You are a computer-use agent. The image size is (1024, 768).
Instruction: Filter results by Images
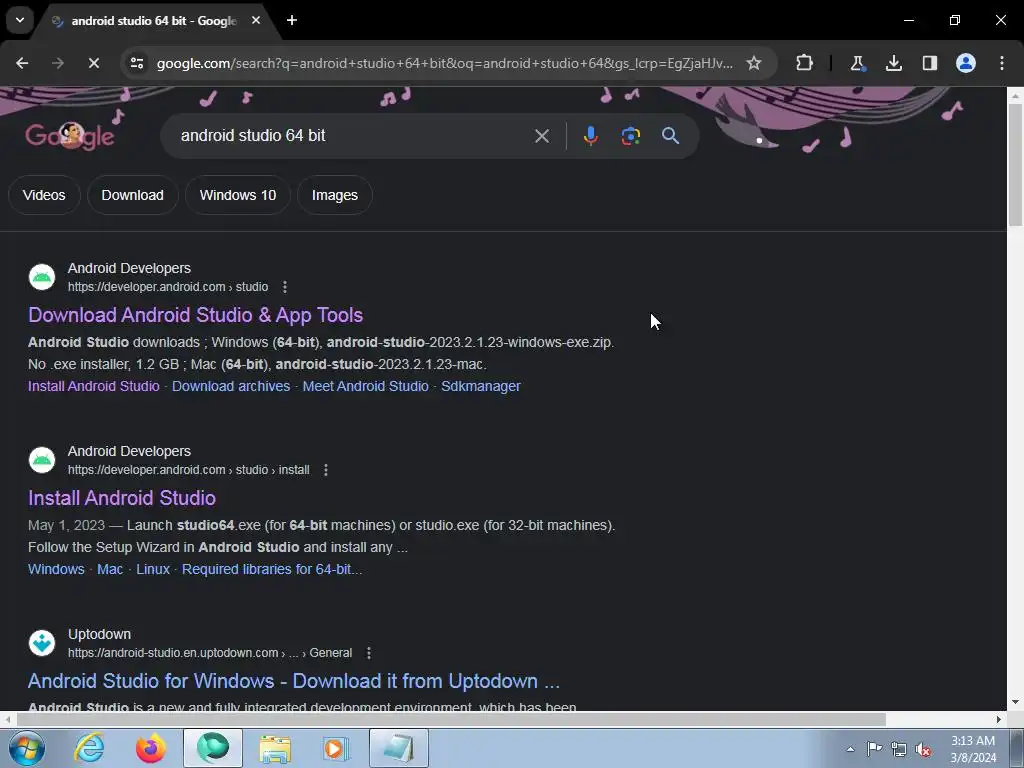pos(334,195)
